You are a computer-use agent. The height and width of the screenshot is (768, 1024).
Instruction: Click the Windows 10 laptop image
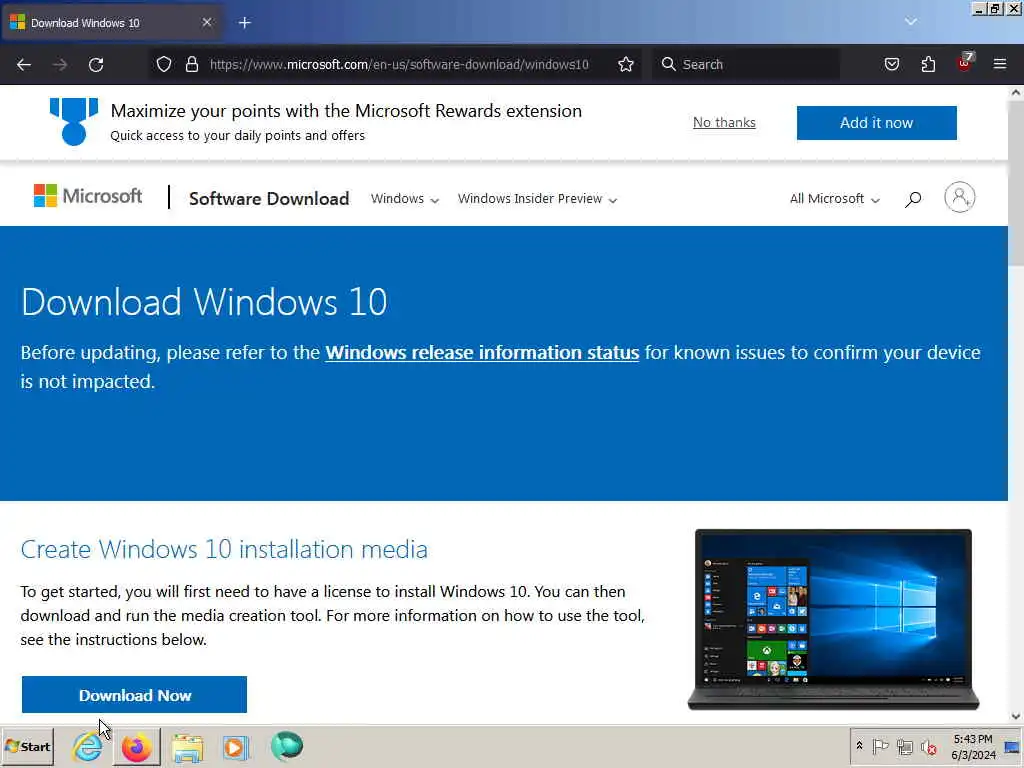click(x=833, y=620)
